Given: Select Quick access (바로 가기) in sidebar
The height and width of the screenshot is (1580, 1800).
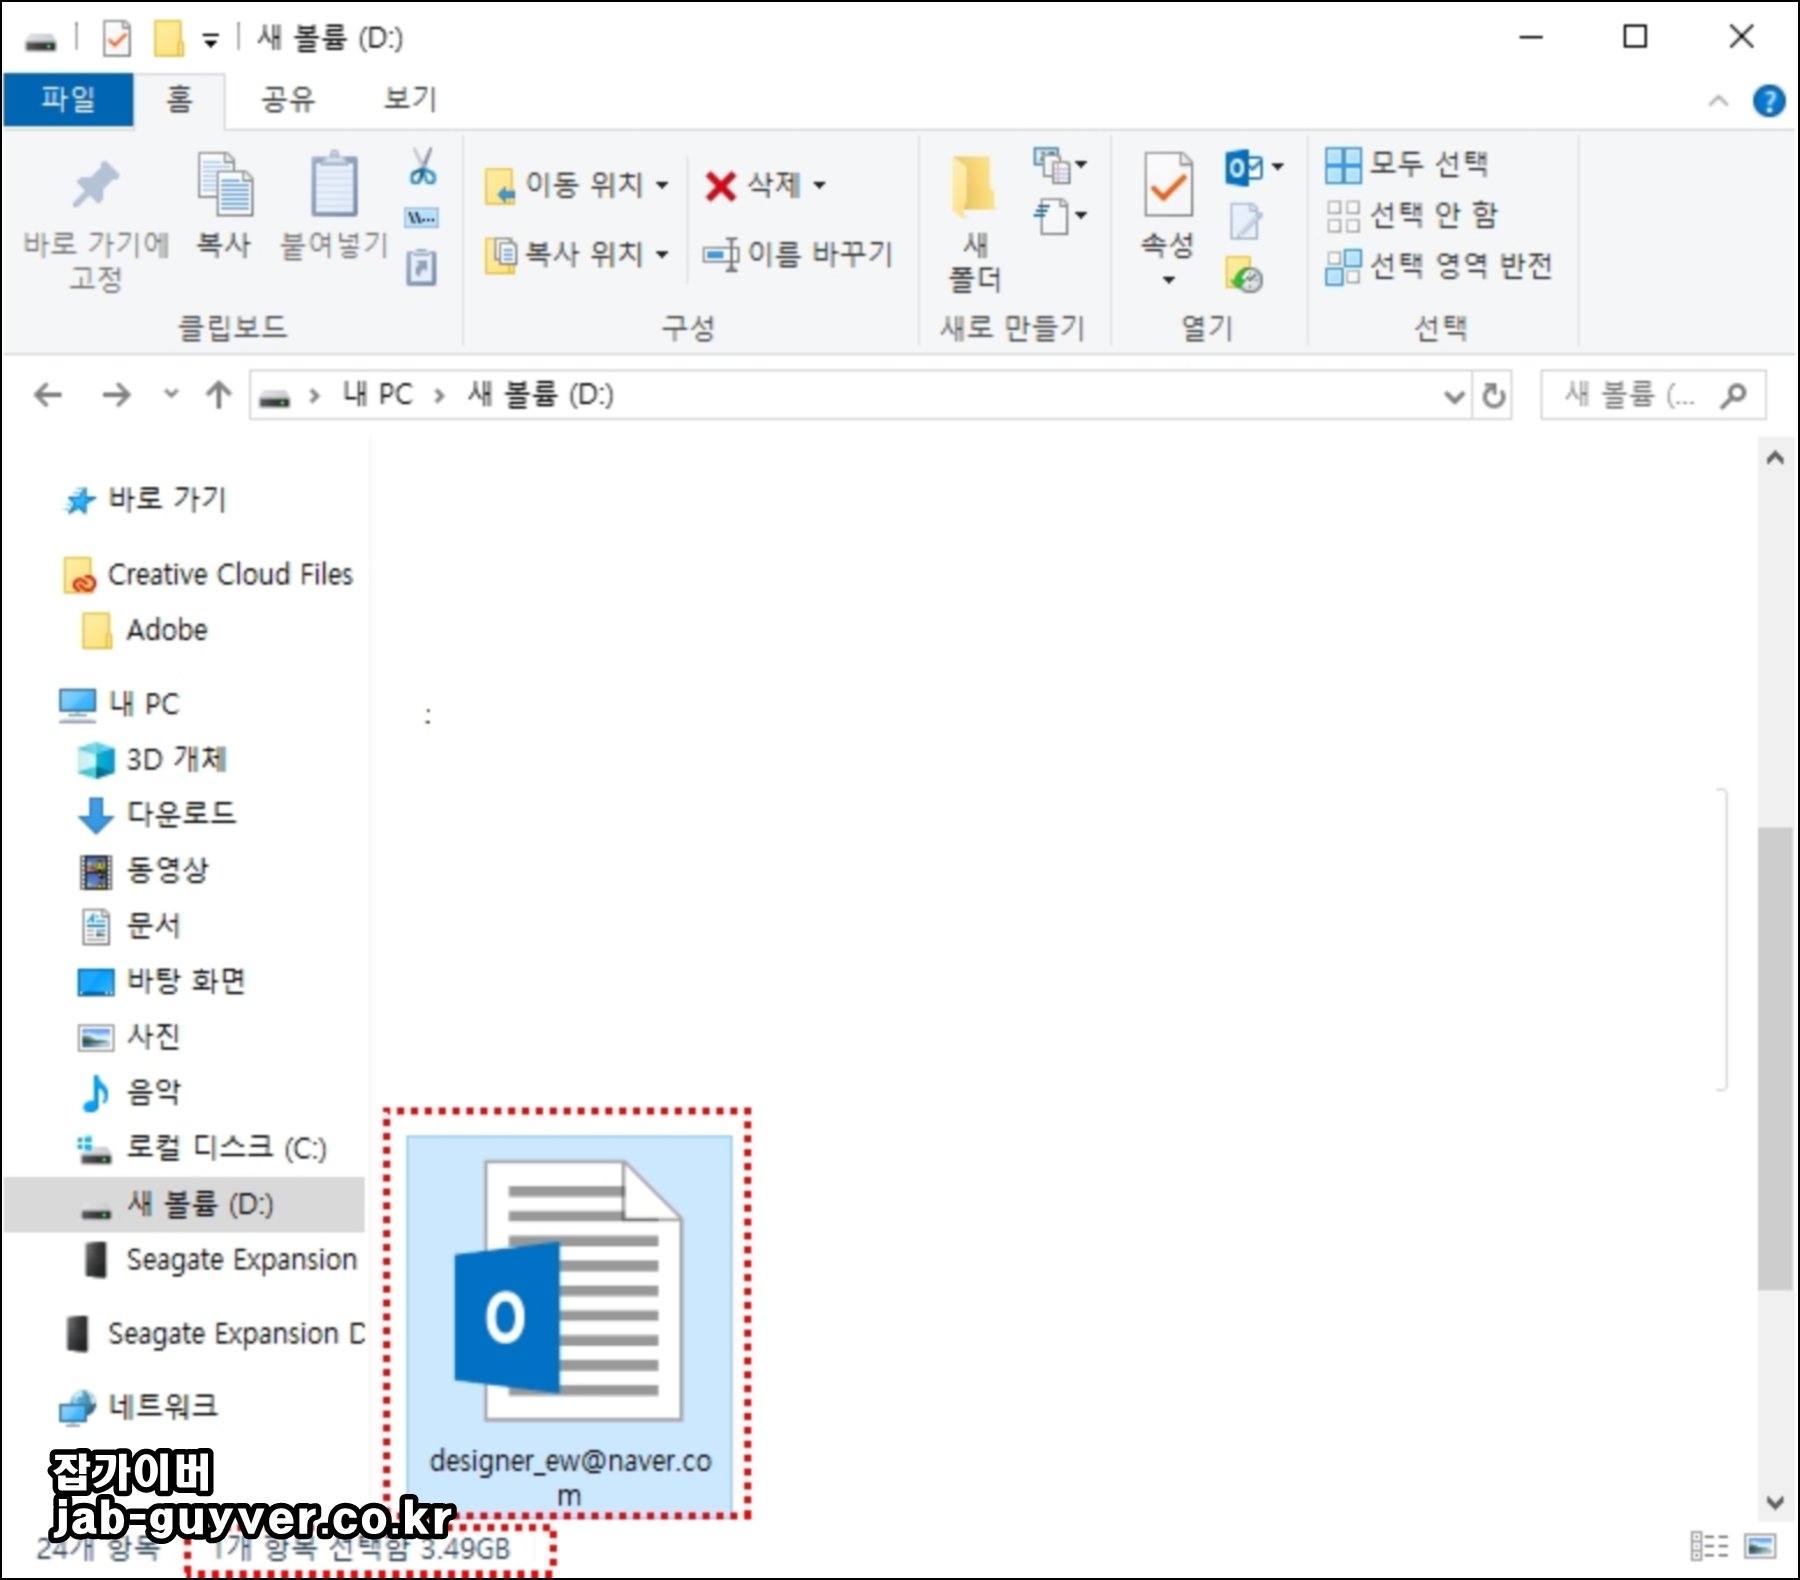Looking at the screenshot, I should (x=146, y=499).
